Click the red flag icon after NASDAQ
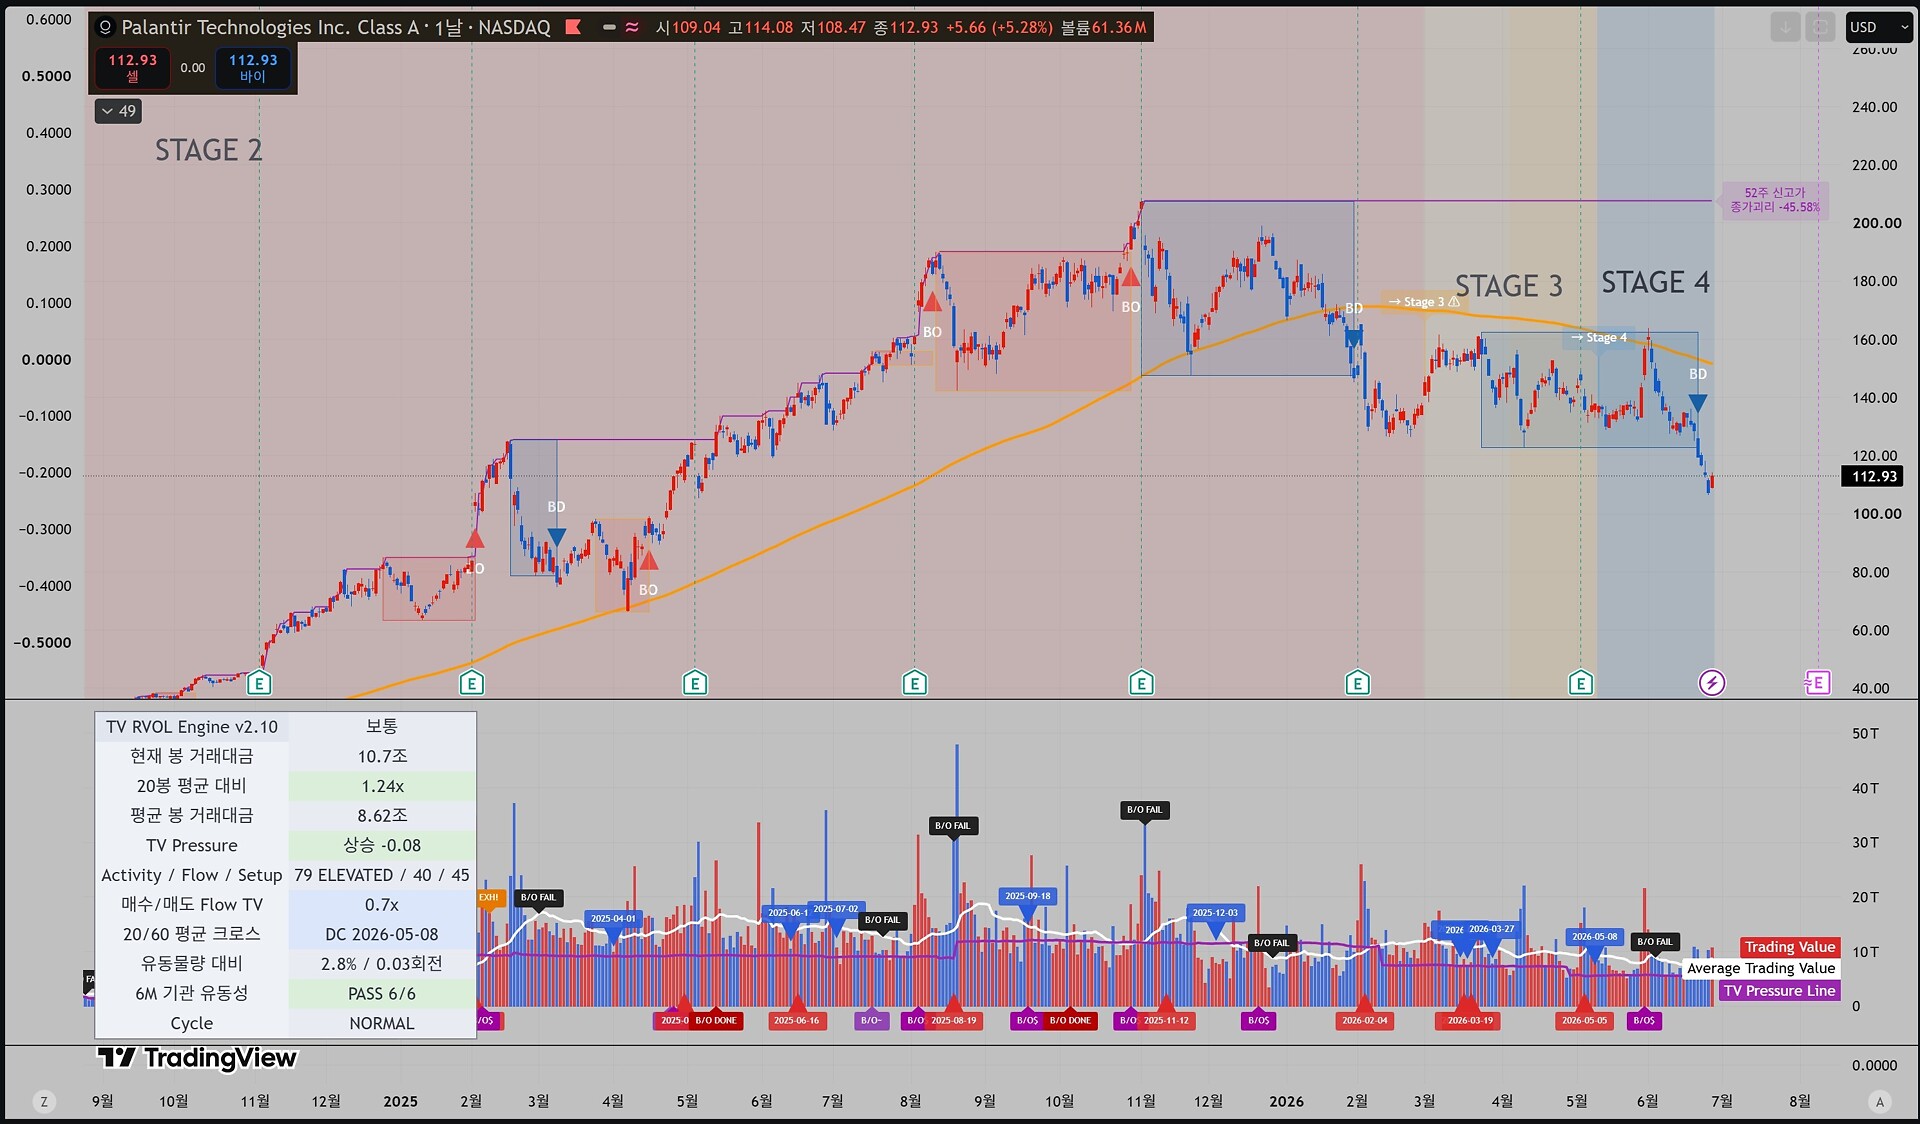This screenshot has width=1920, height=1124. (573, 27)
